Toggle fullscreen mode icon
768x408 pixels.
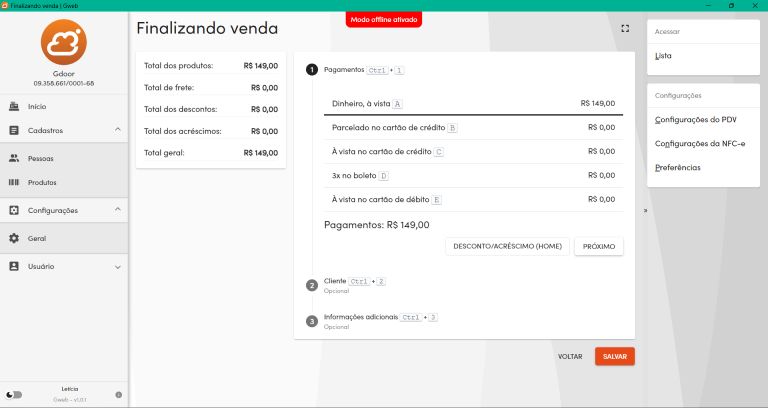click(x=625, y=28)
